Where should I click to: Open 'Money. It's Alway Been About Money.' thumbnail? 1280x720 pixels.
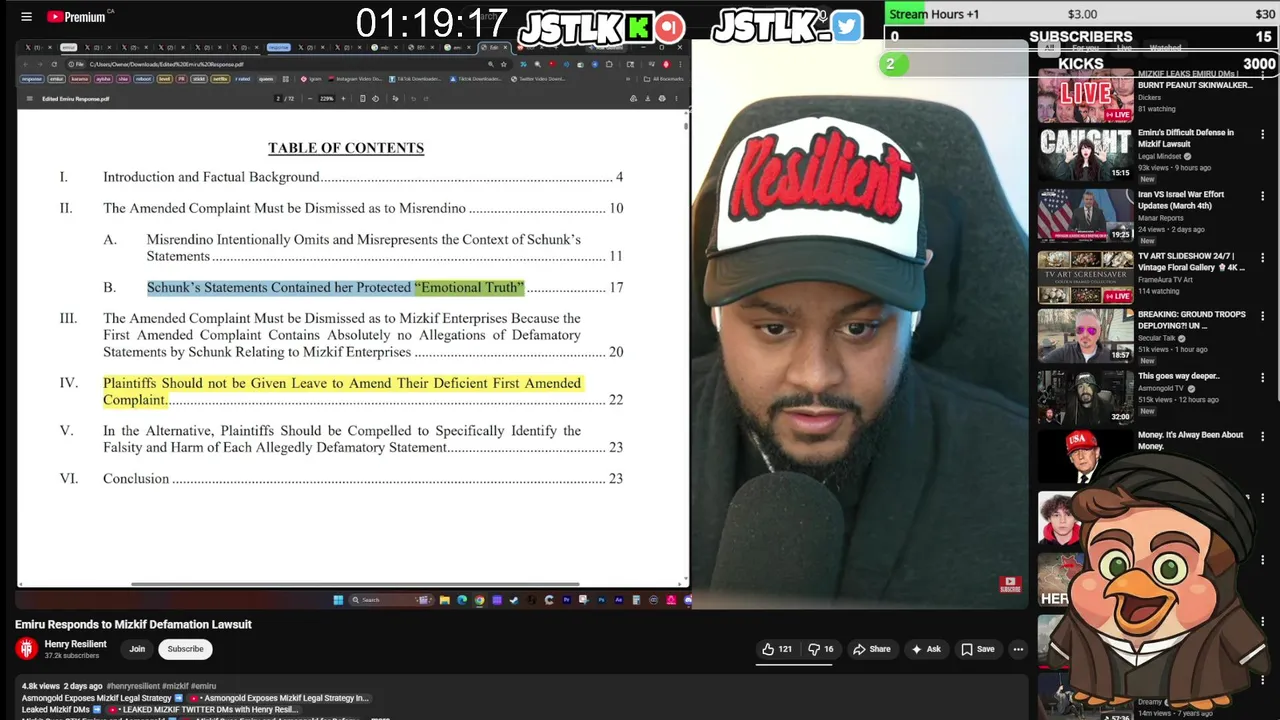coord(1086,455)
